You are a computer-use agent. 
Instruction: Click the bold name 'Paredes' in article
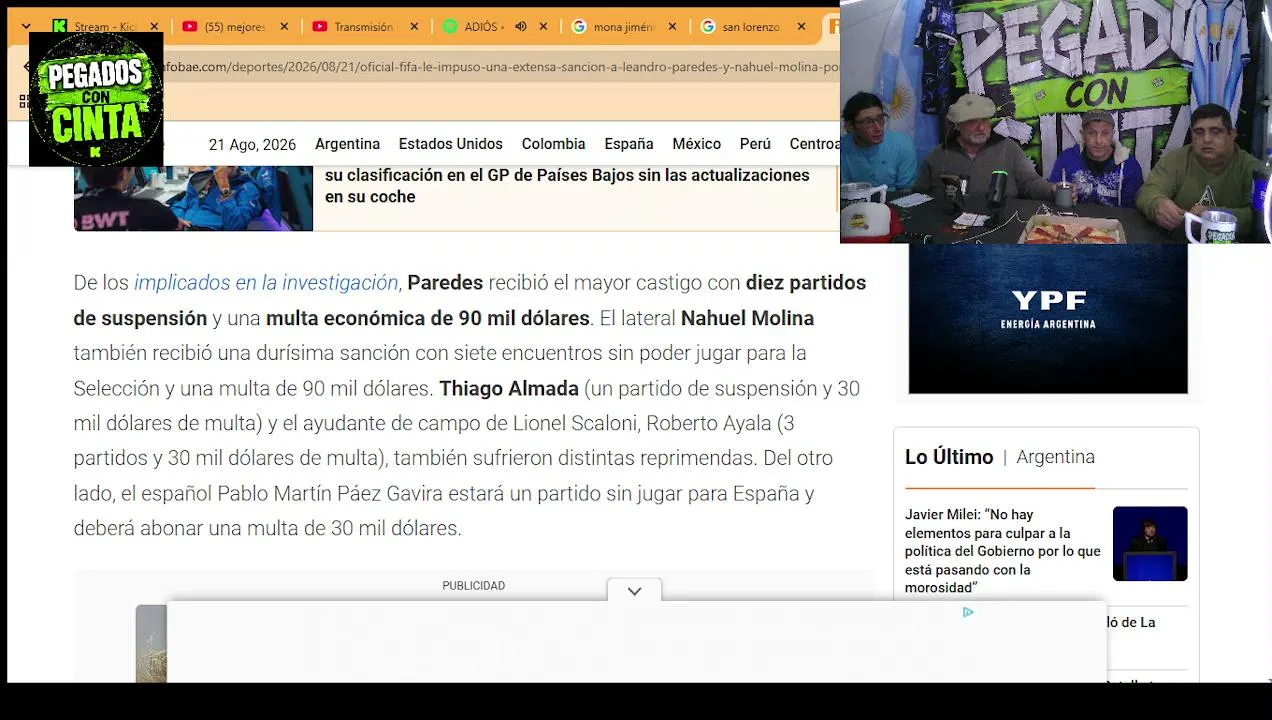coord(445,283)
